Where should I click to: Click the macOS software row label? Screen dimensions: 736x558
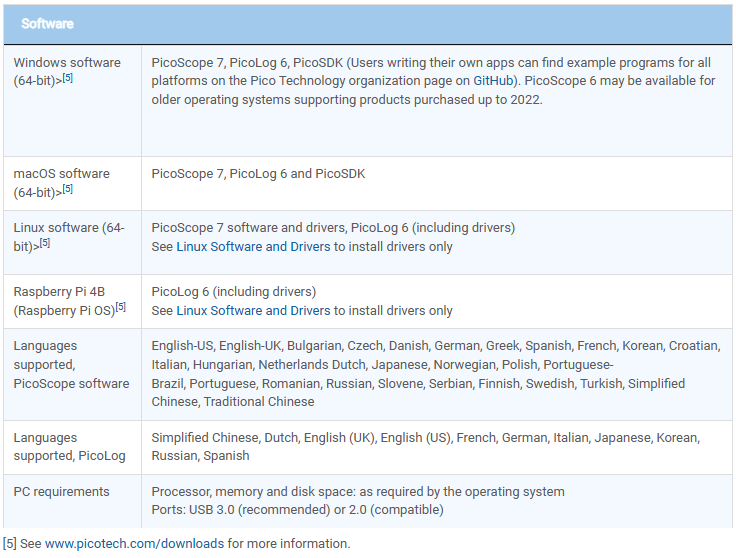pos(61,173)
